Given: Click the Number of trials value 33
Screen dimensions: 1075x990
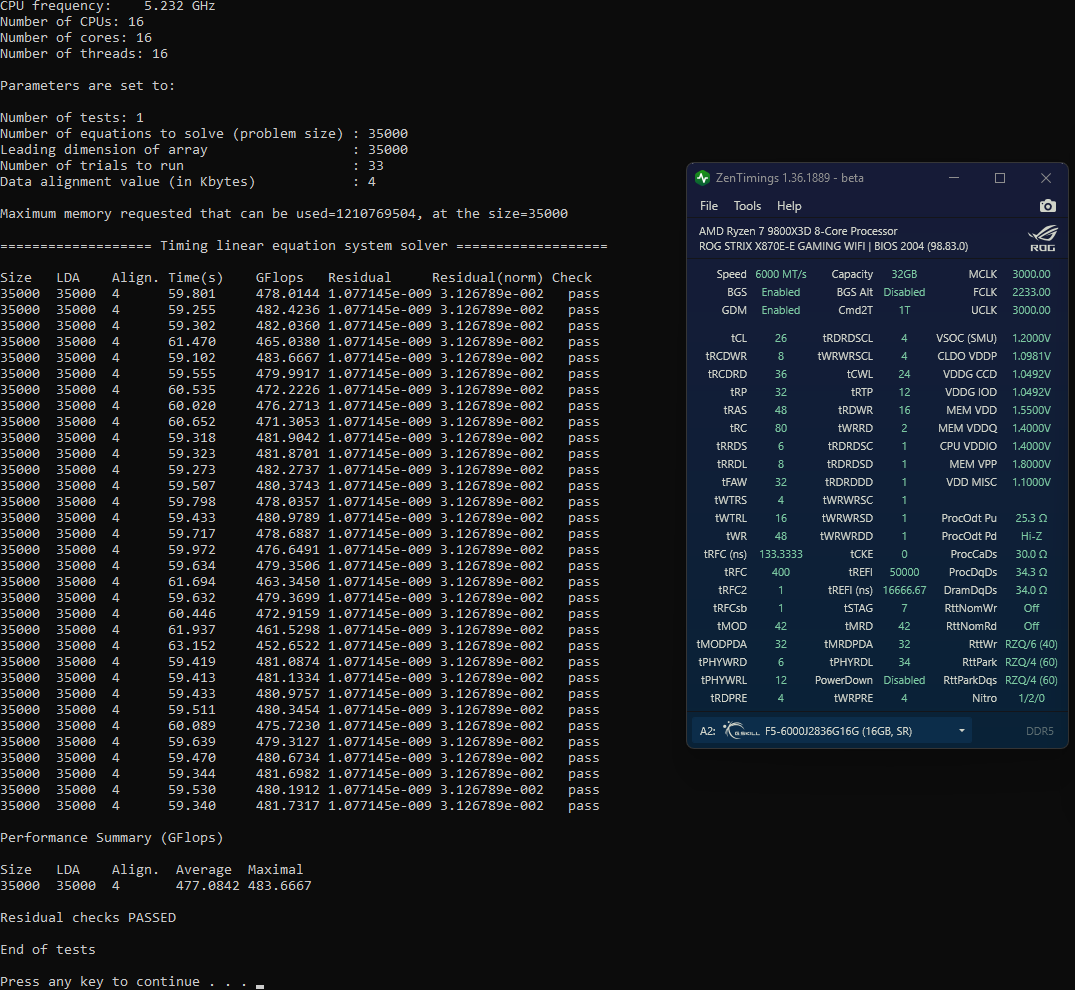Looking at the screenshot, I should coord(376,165).
